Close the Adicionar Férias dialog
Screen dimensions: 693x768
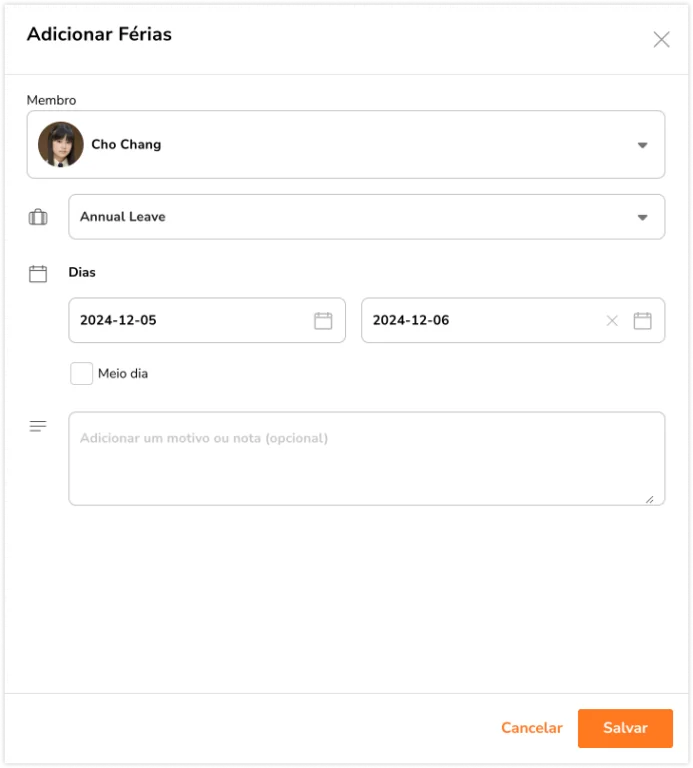(x=661, y=40)
